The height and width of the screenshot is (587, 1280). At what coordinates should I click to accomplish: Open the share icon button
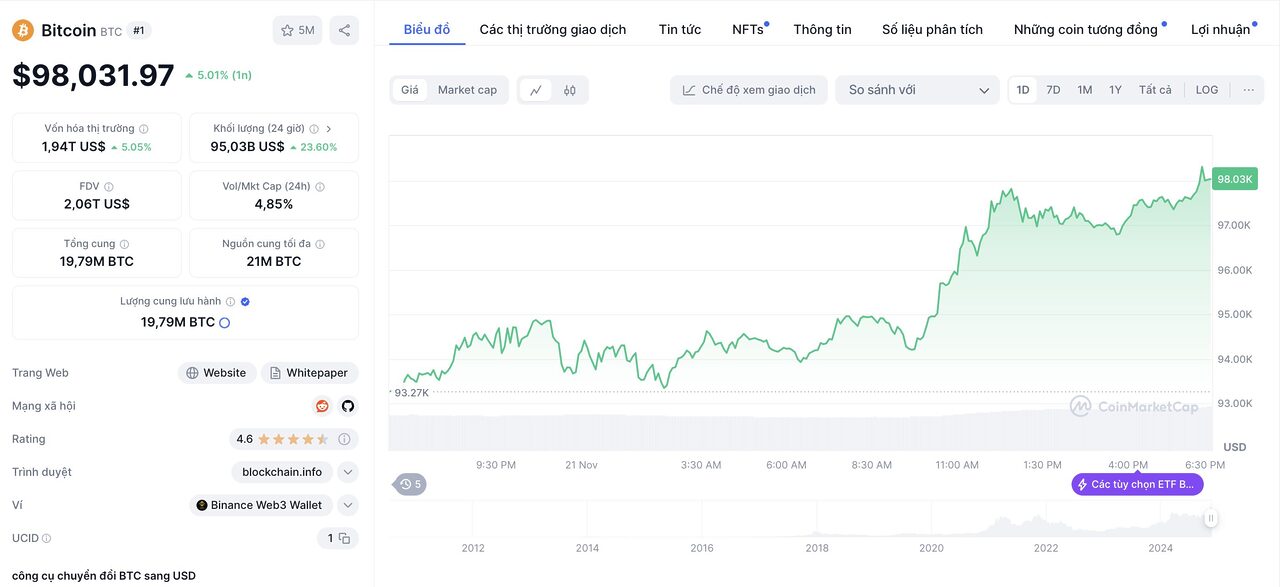344,30
